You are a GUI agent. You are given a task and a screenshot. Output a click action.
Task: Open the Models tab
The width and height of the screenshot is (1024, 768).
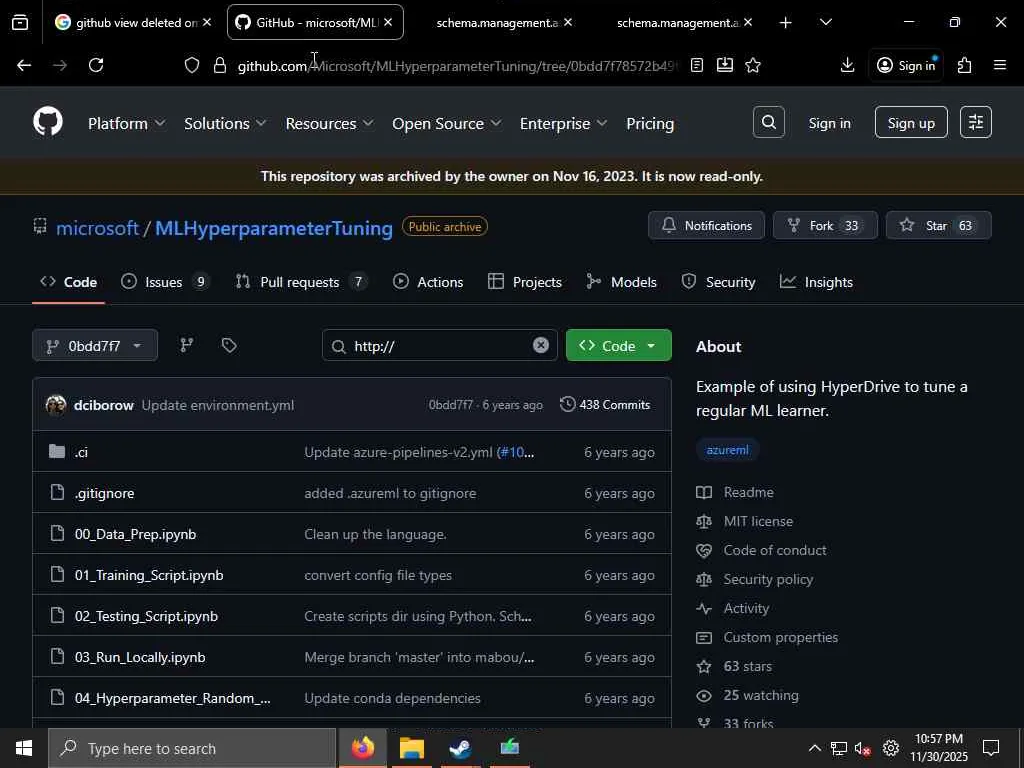[x=622, y=282]
